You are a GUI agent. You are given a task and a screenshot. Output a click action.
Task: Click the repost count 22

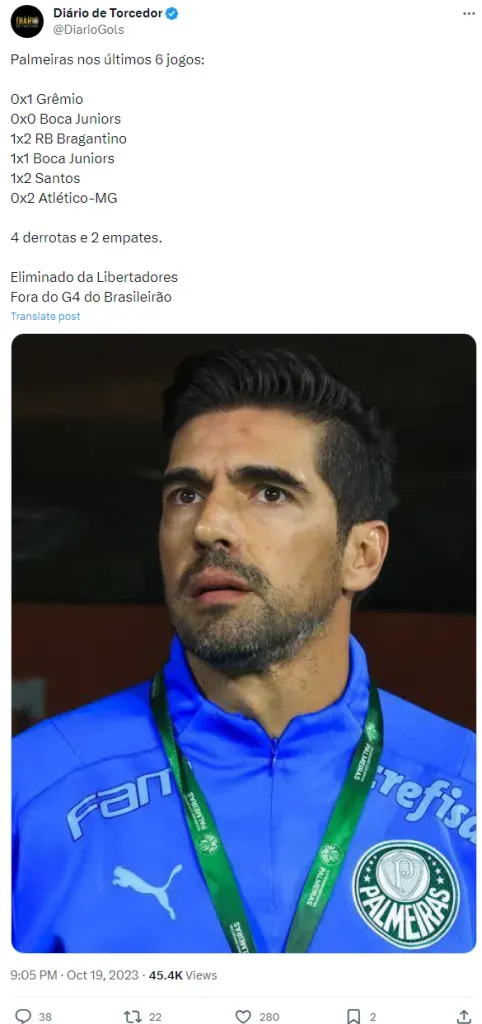155,1017
